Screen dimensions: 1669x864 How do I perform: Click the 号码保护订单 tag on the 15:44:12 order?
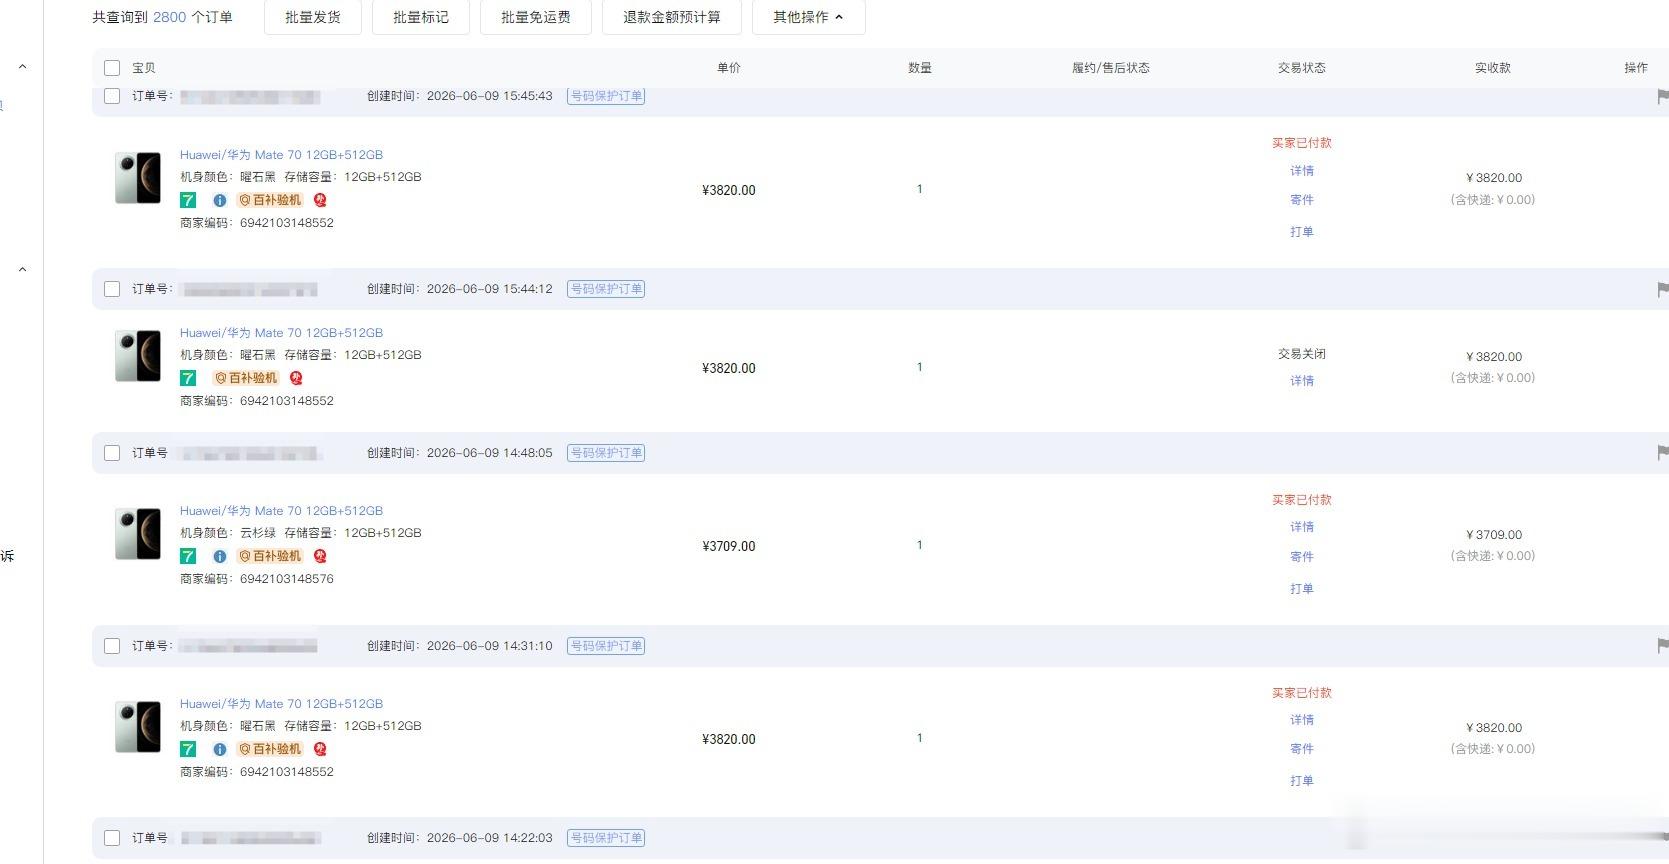(606, 289)
